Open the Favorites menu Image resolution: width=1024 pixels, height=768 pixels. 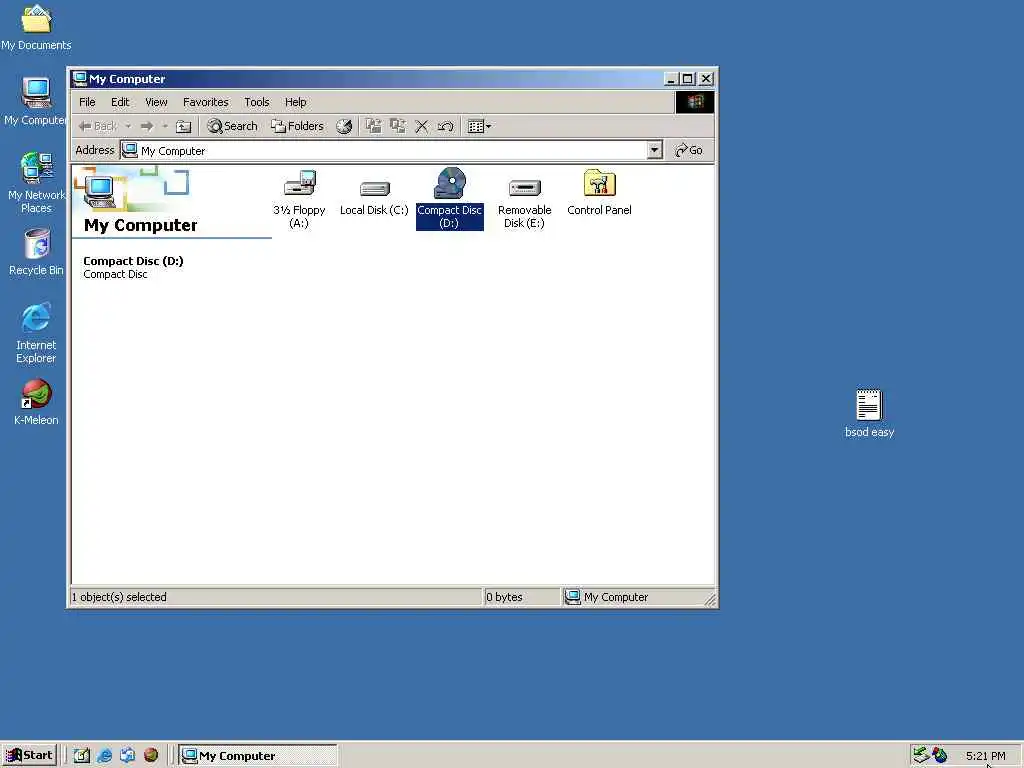[206, 102]
